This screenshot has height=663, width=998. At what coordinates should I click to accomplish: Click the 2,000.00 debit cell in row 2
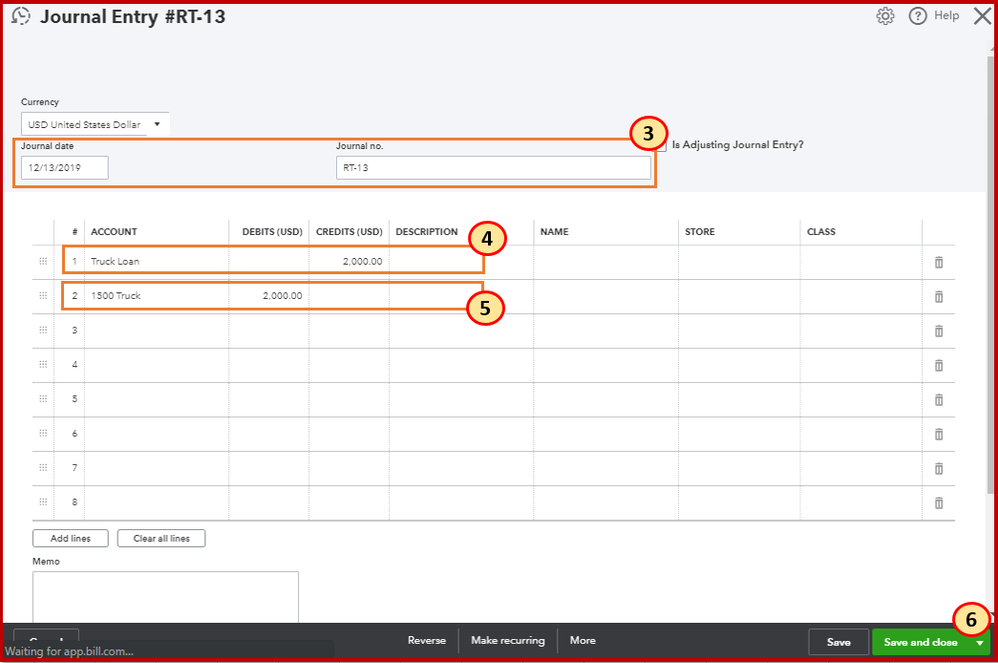269,296
